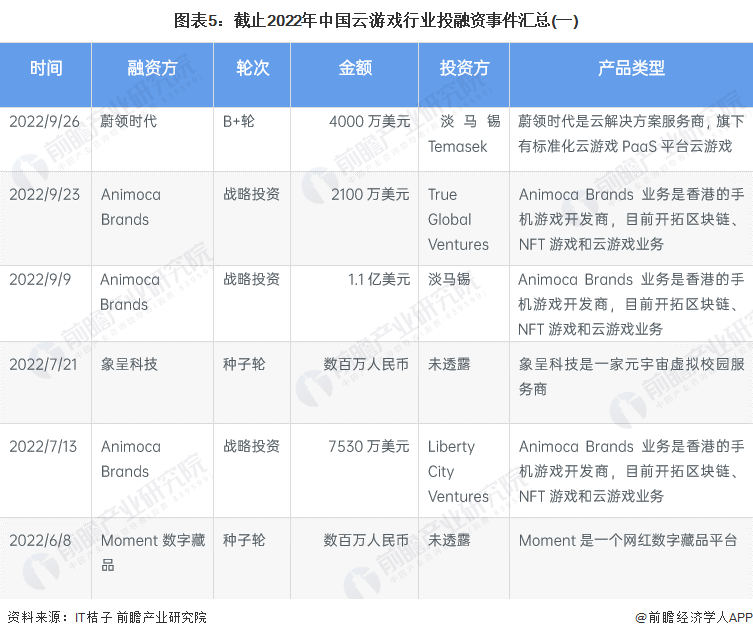Click '种子轮' in the 象呈科技 row

pyautogui.click(x=244, y=364)
